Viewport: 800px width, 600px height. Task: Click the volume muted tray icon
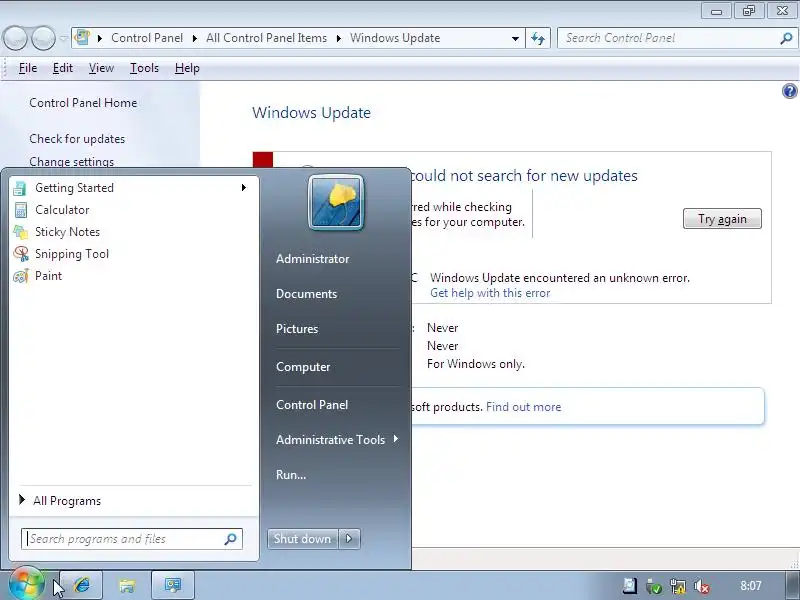click(702, 586)
